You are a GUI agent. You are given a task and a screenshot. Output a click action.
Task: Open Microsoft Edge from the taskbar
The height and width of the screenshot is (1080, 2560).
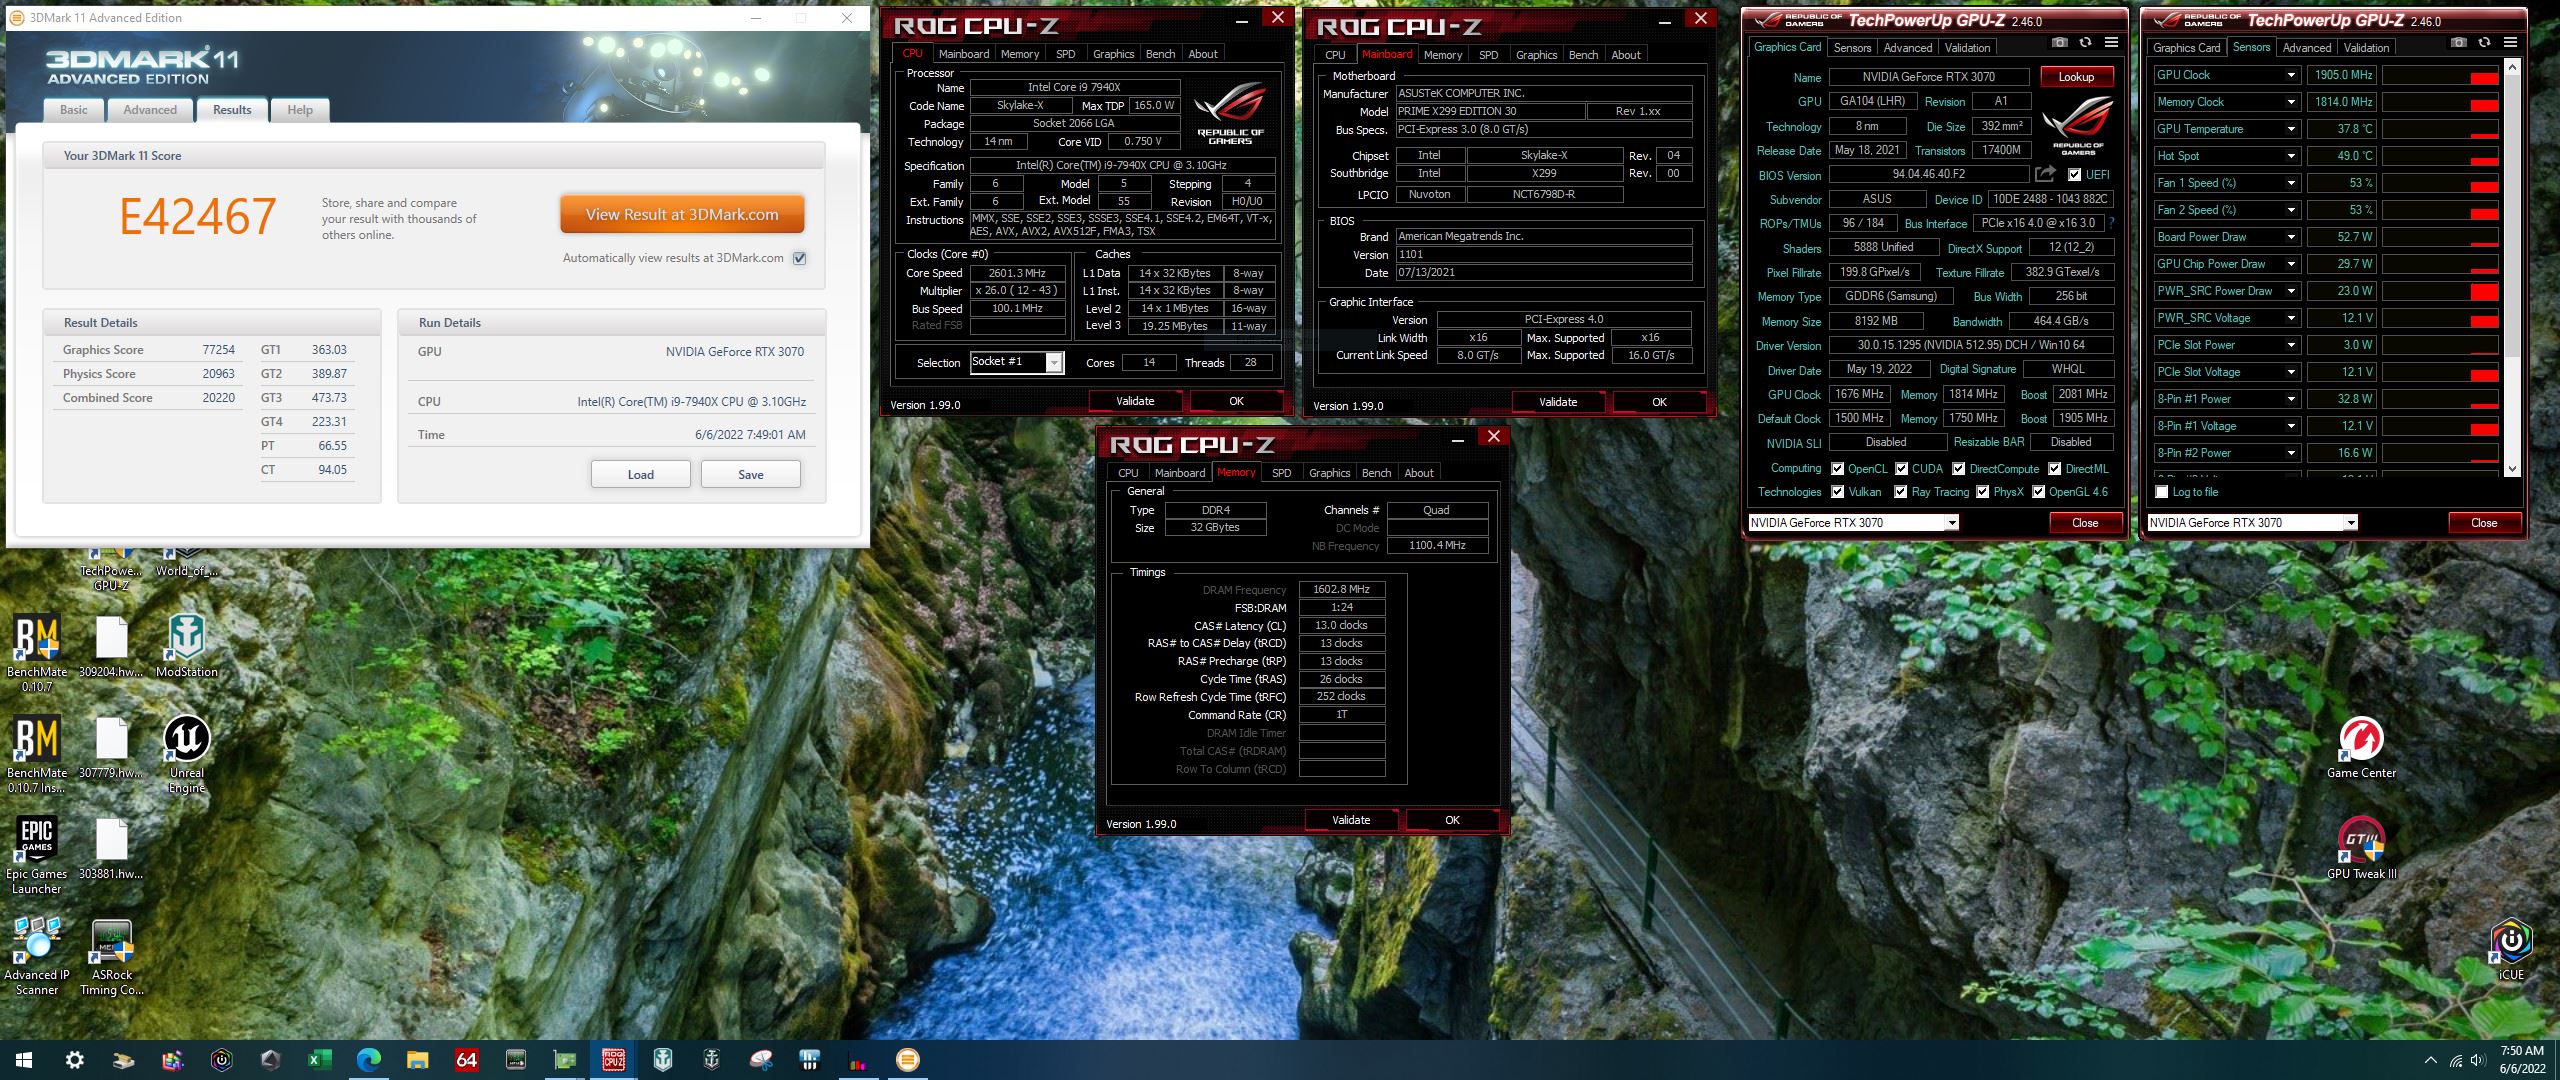(x=369, y=1060)
